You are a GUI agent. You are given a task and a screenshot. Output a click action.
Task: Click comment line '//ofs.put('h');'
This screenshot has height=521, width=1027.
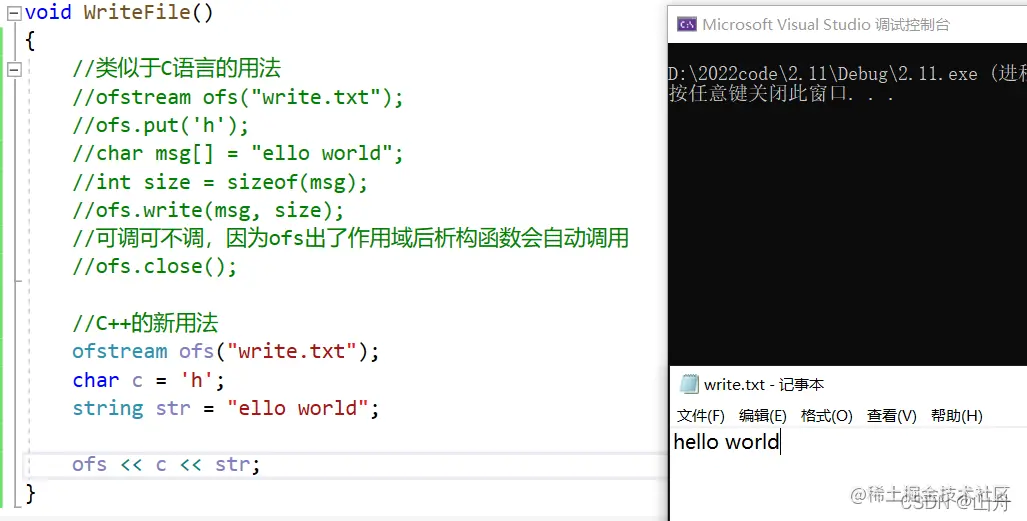(x=160, y=125)
